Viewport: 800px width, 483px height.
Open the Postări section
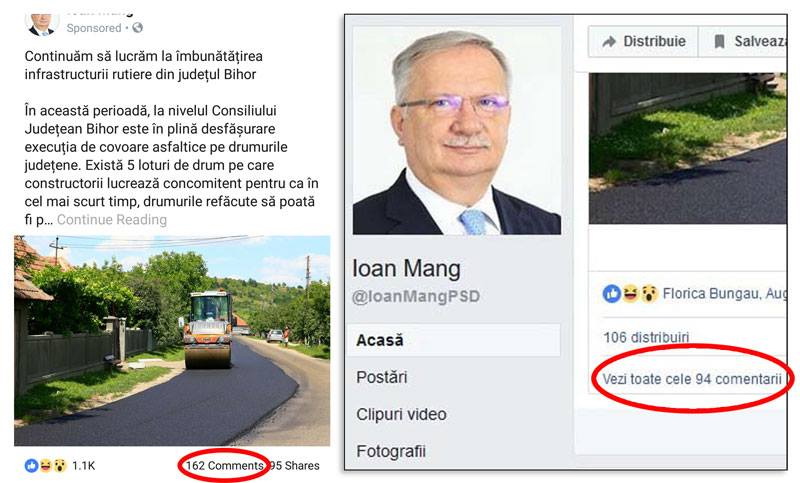tap(382, 377)
